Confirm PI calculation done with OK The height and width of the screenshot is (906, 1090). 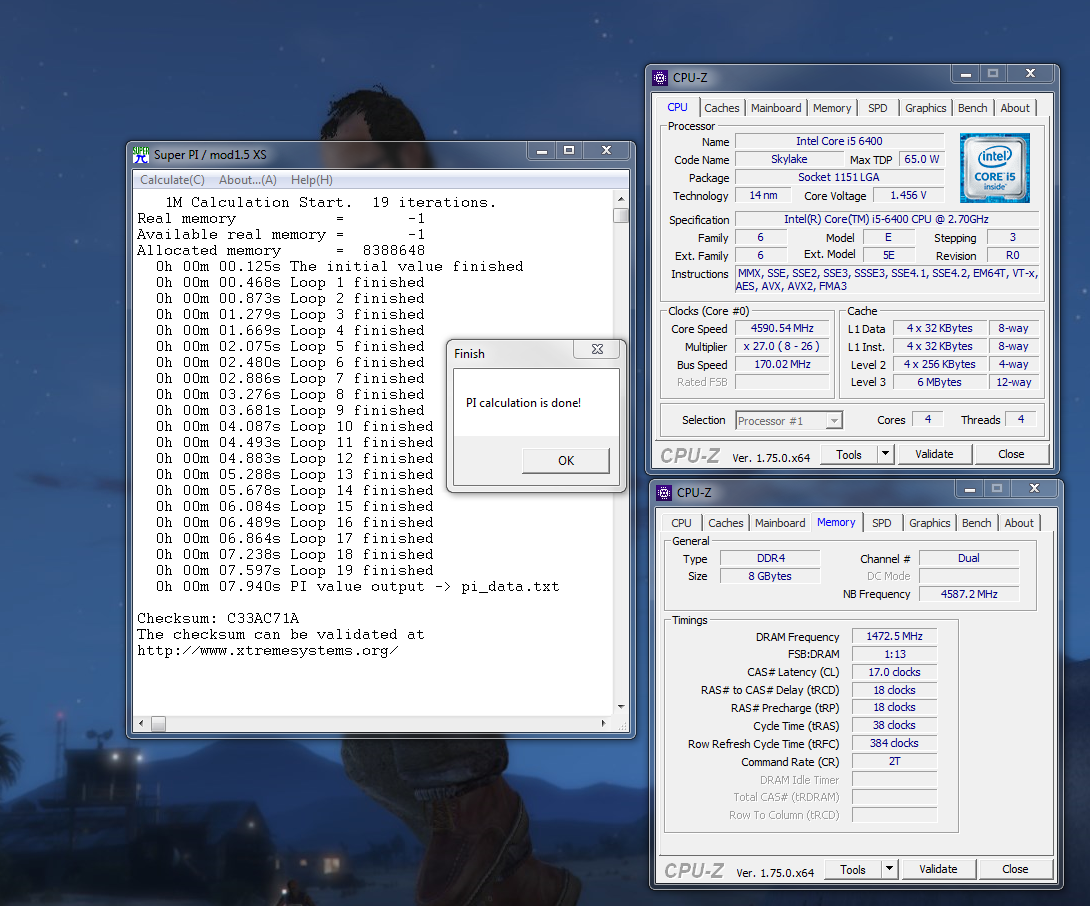coord(566,460)
